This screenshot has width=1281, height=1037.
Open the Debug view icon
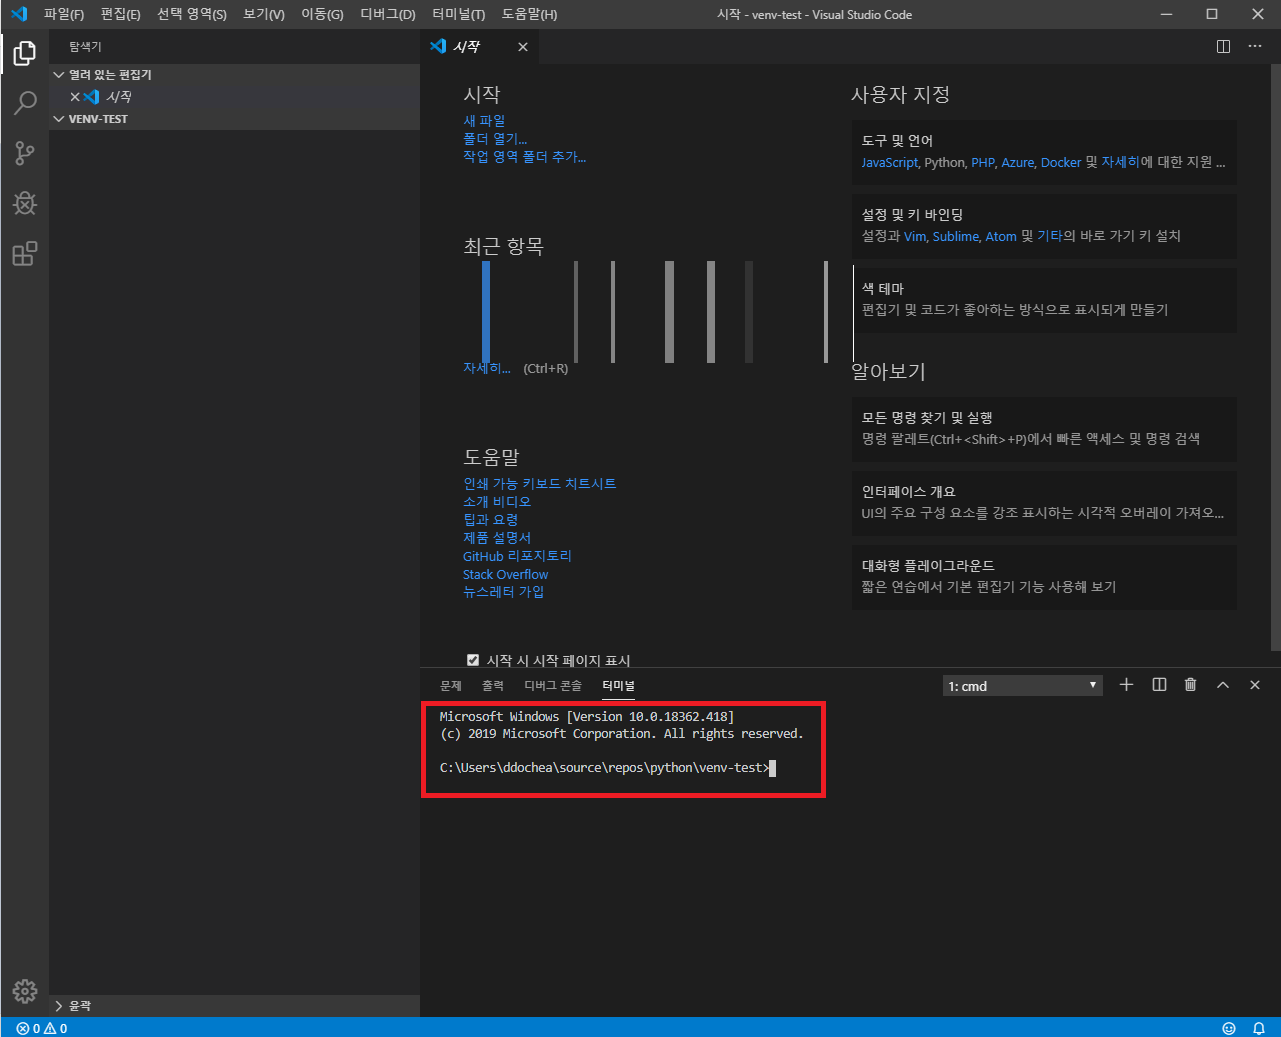[x=25, y=203]
